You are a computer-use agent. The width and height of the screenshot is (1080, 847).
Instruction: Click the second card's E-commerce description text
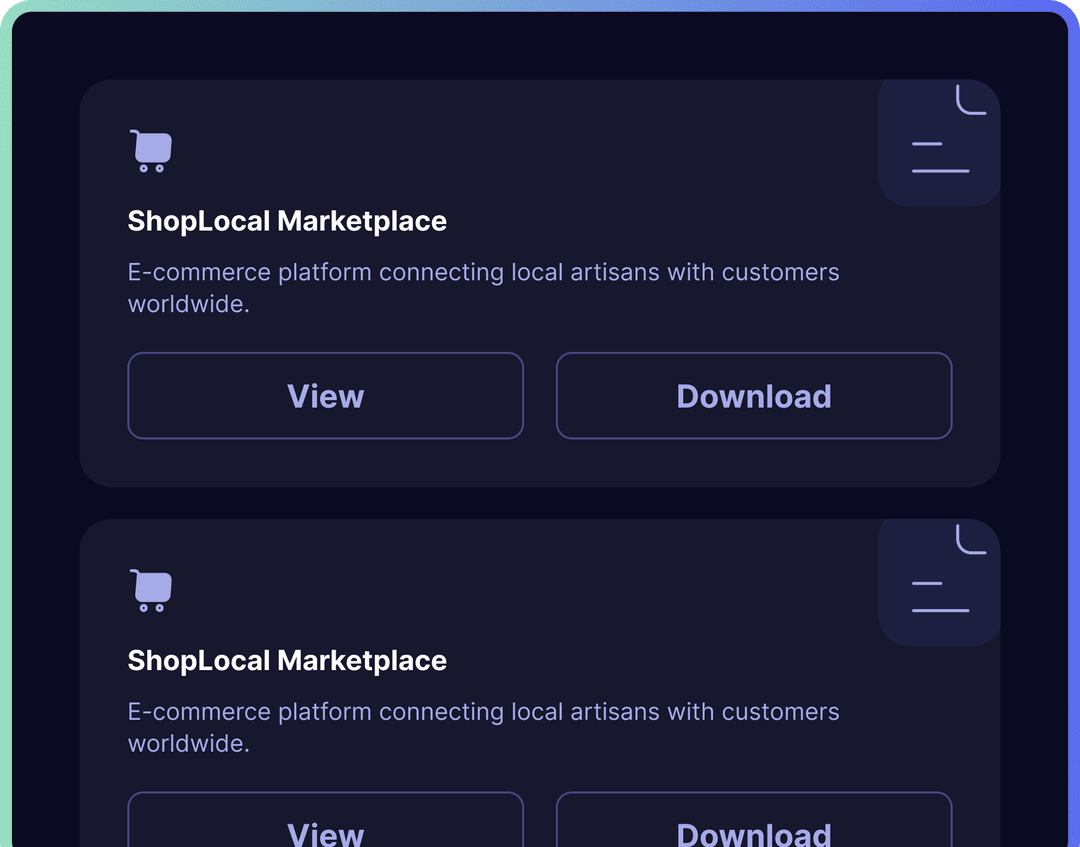point(483,713)
